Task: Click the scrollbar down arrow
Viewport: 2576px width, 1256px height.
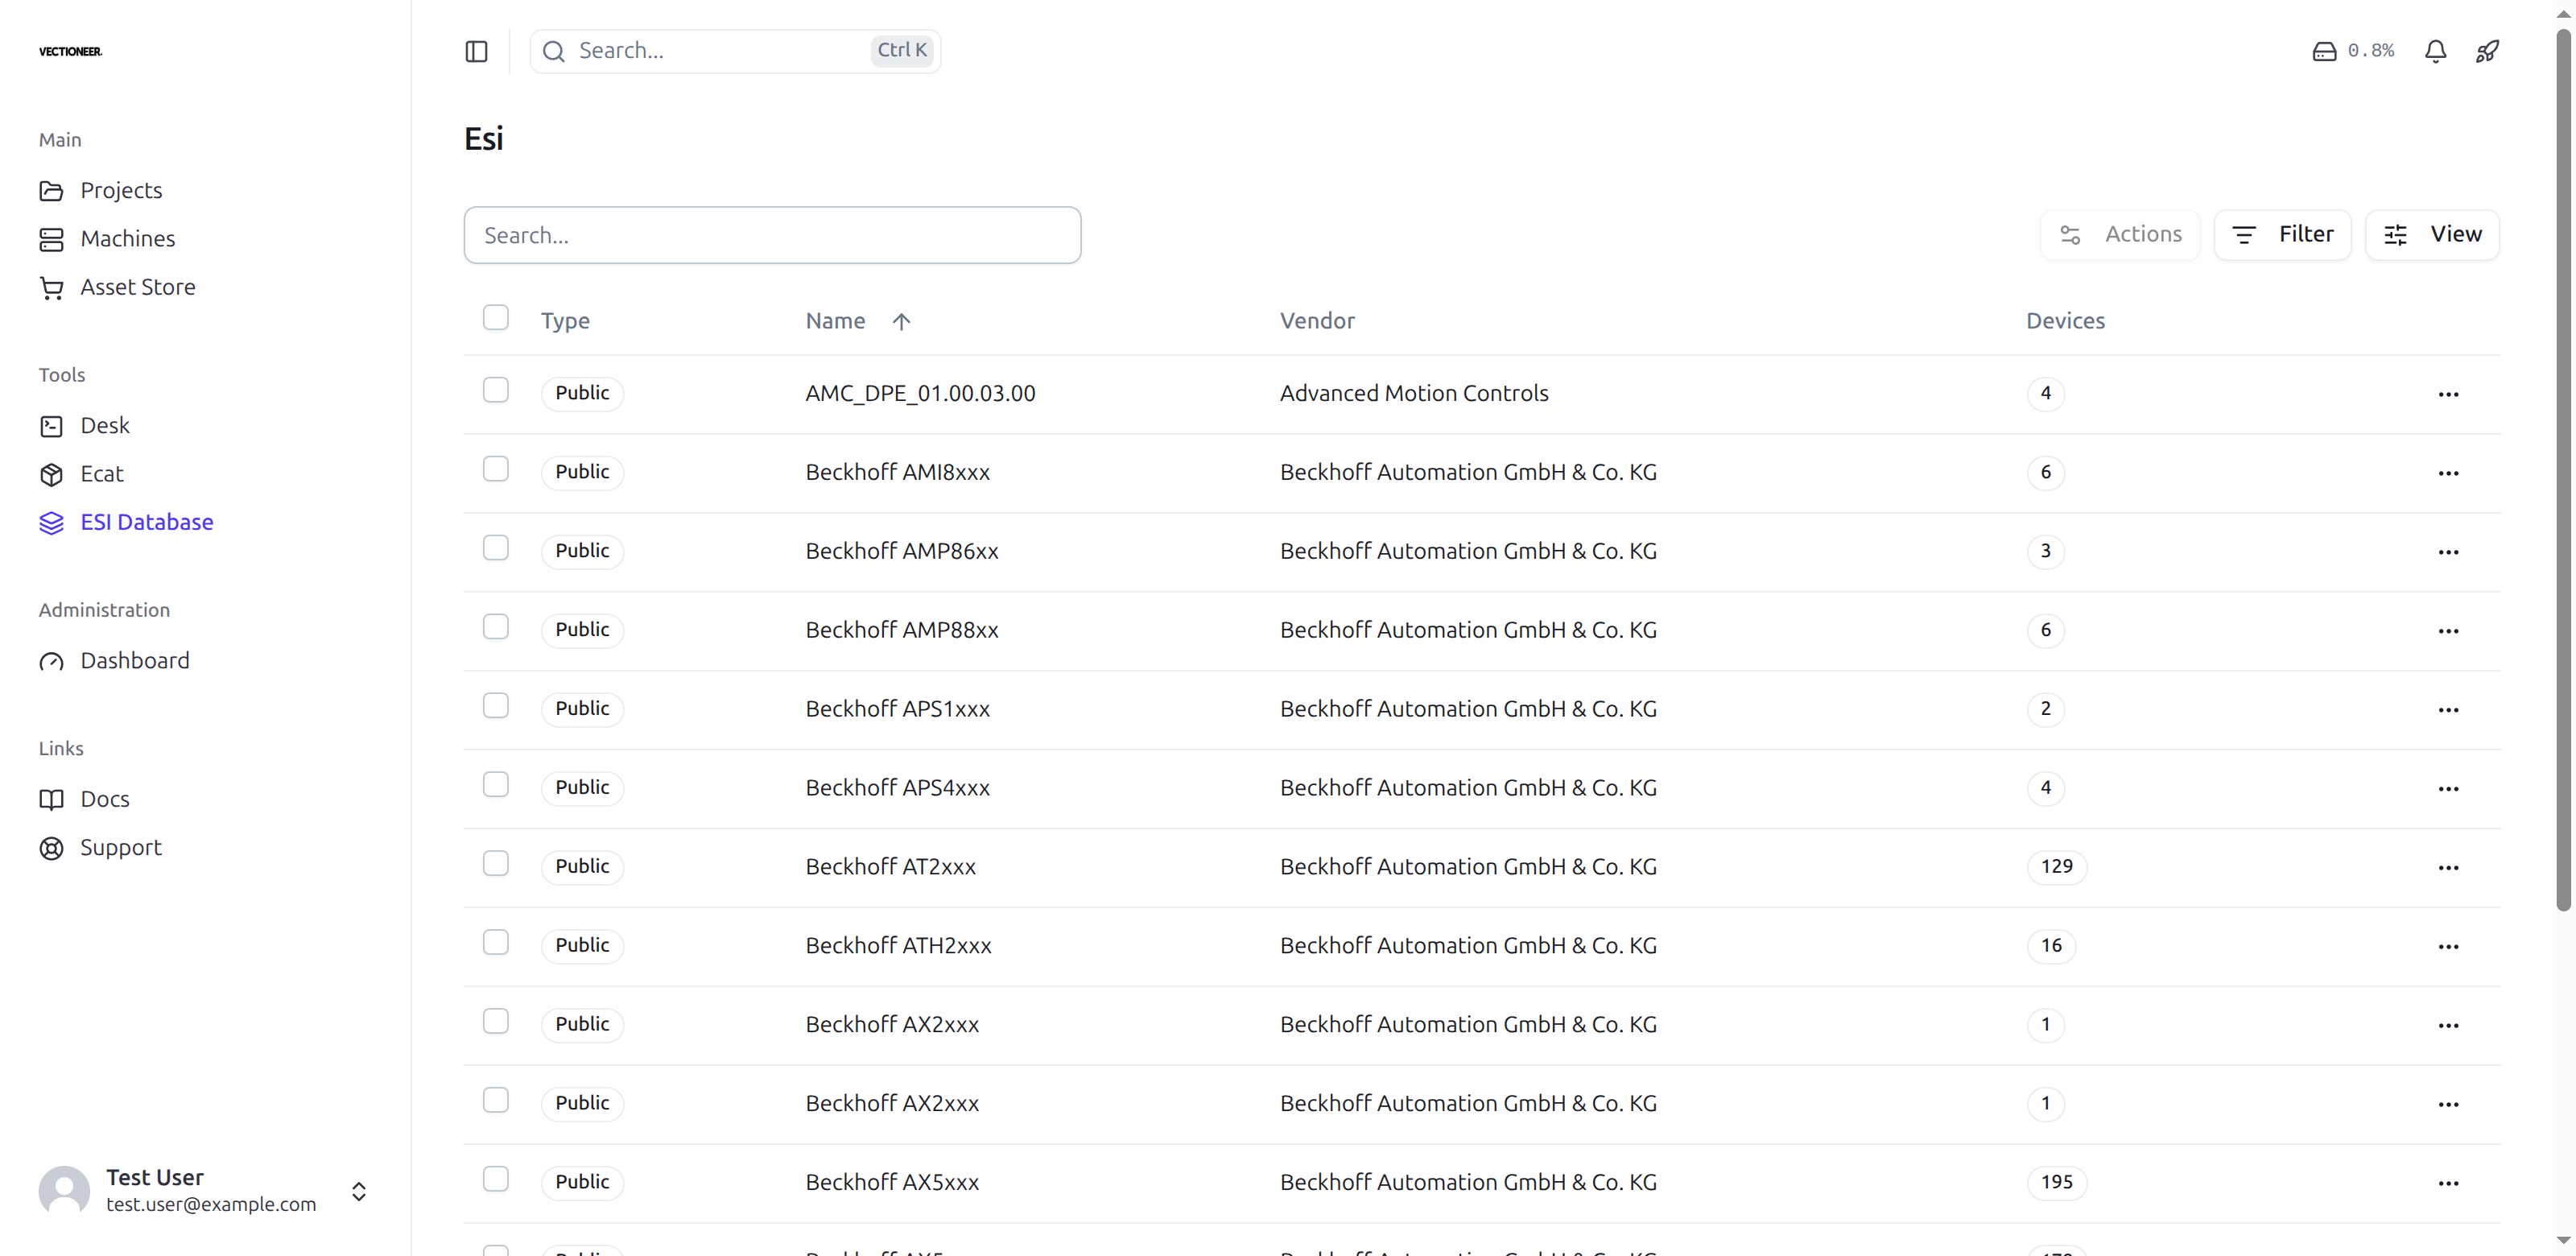Action: point(2563,1241)
